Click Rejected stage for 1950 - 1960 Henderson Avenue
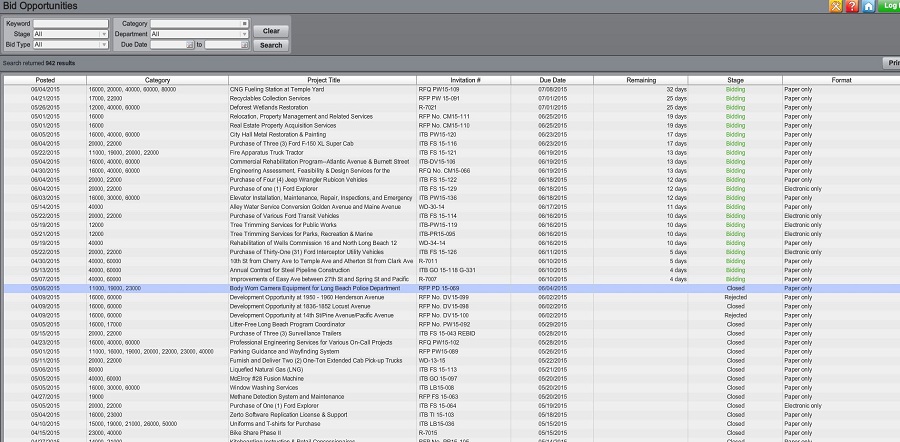Viewport: 900px width, 442px height. [x=735, y=297]
